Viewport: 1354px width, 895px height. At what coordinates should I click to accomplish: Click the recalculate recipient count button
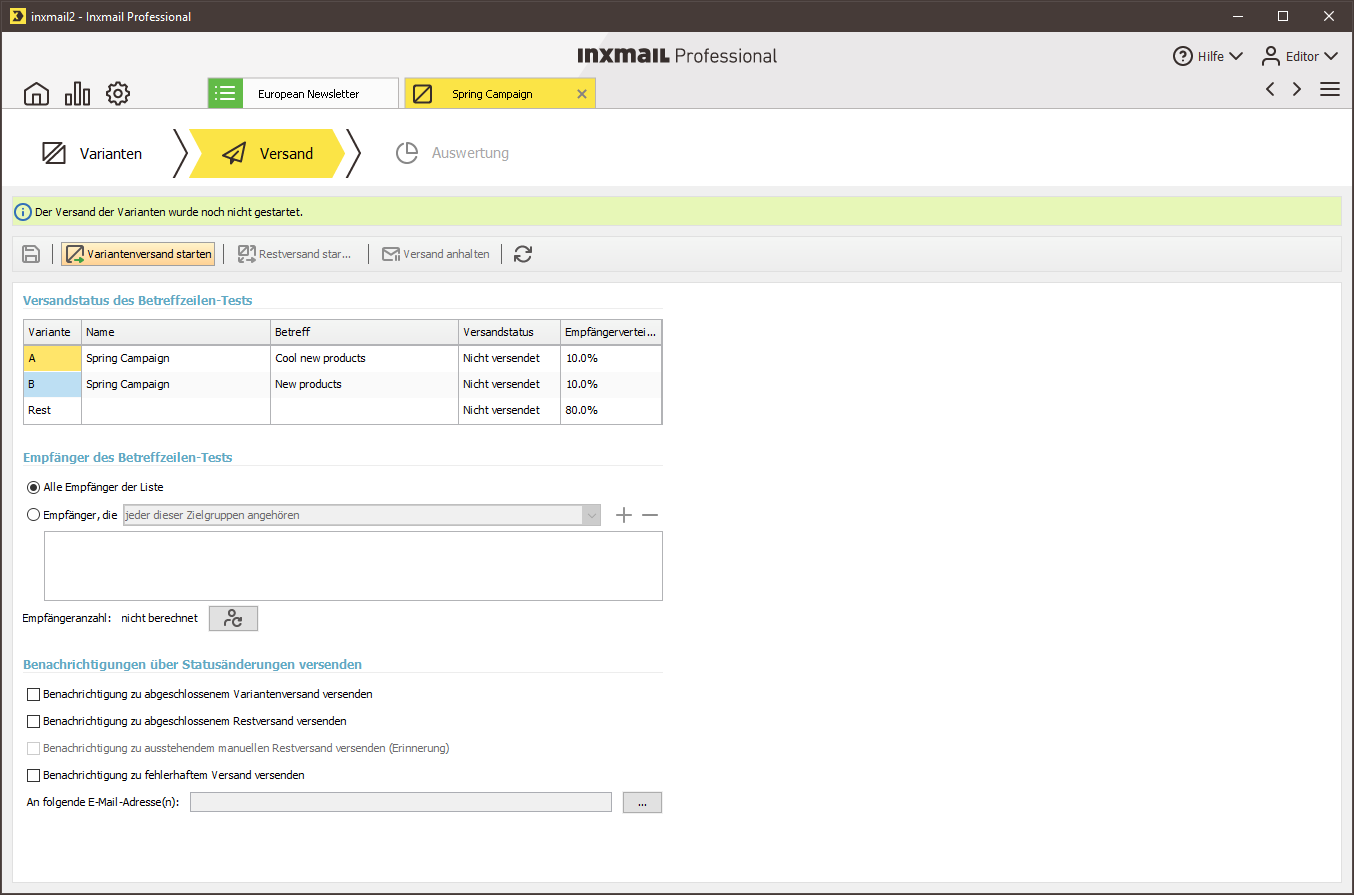(233, 618)
